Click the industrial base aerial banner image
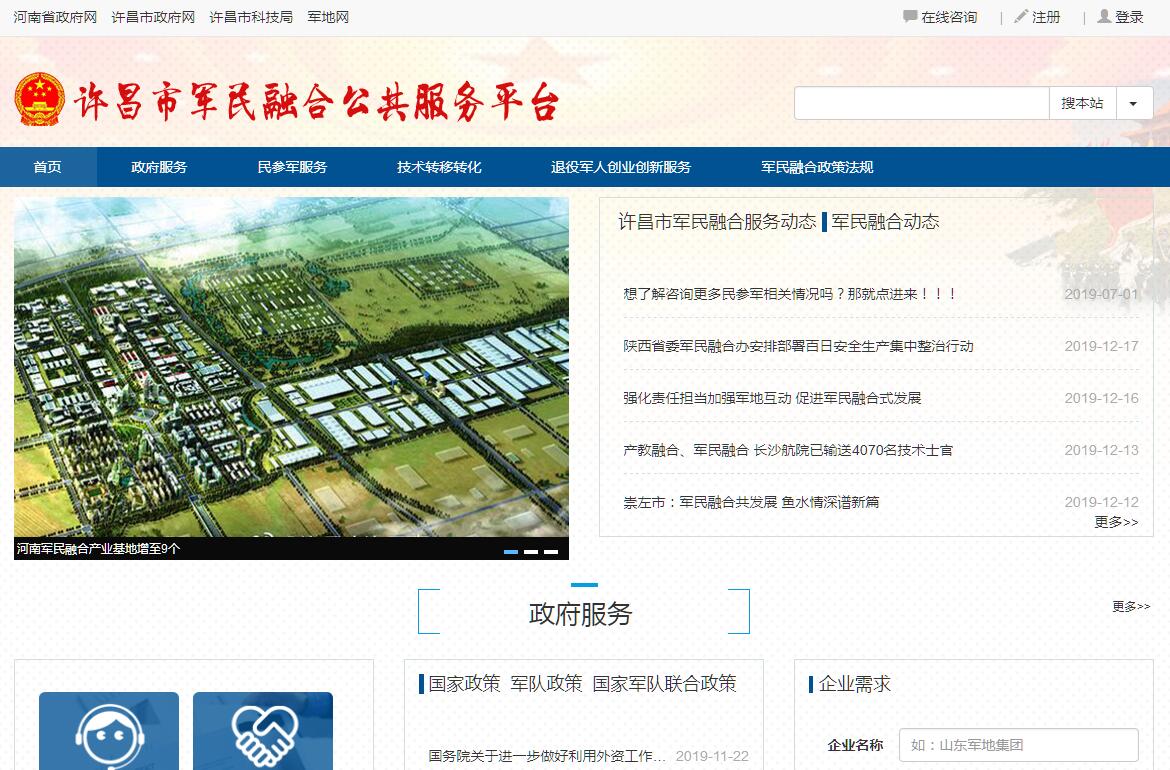1170x770 pixels. click(x=291, y=367)
